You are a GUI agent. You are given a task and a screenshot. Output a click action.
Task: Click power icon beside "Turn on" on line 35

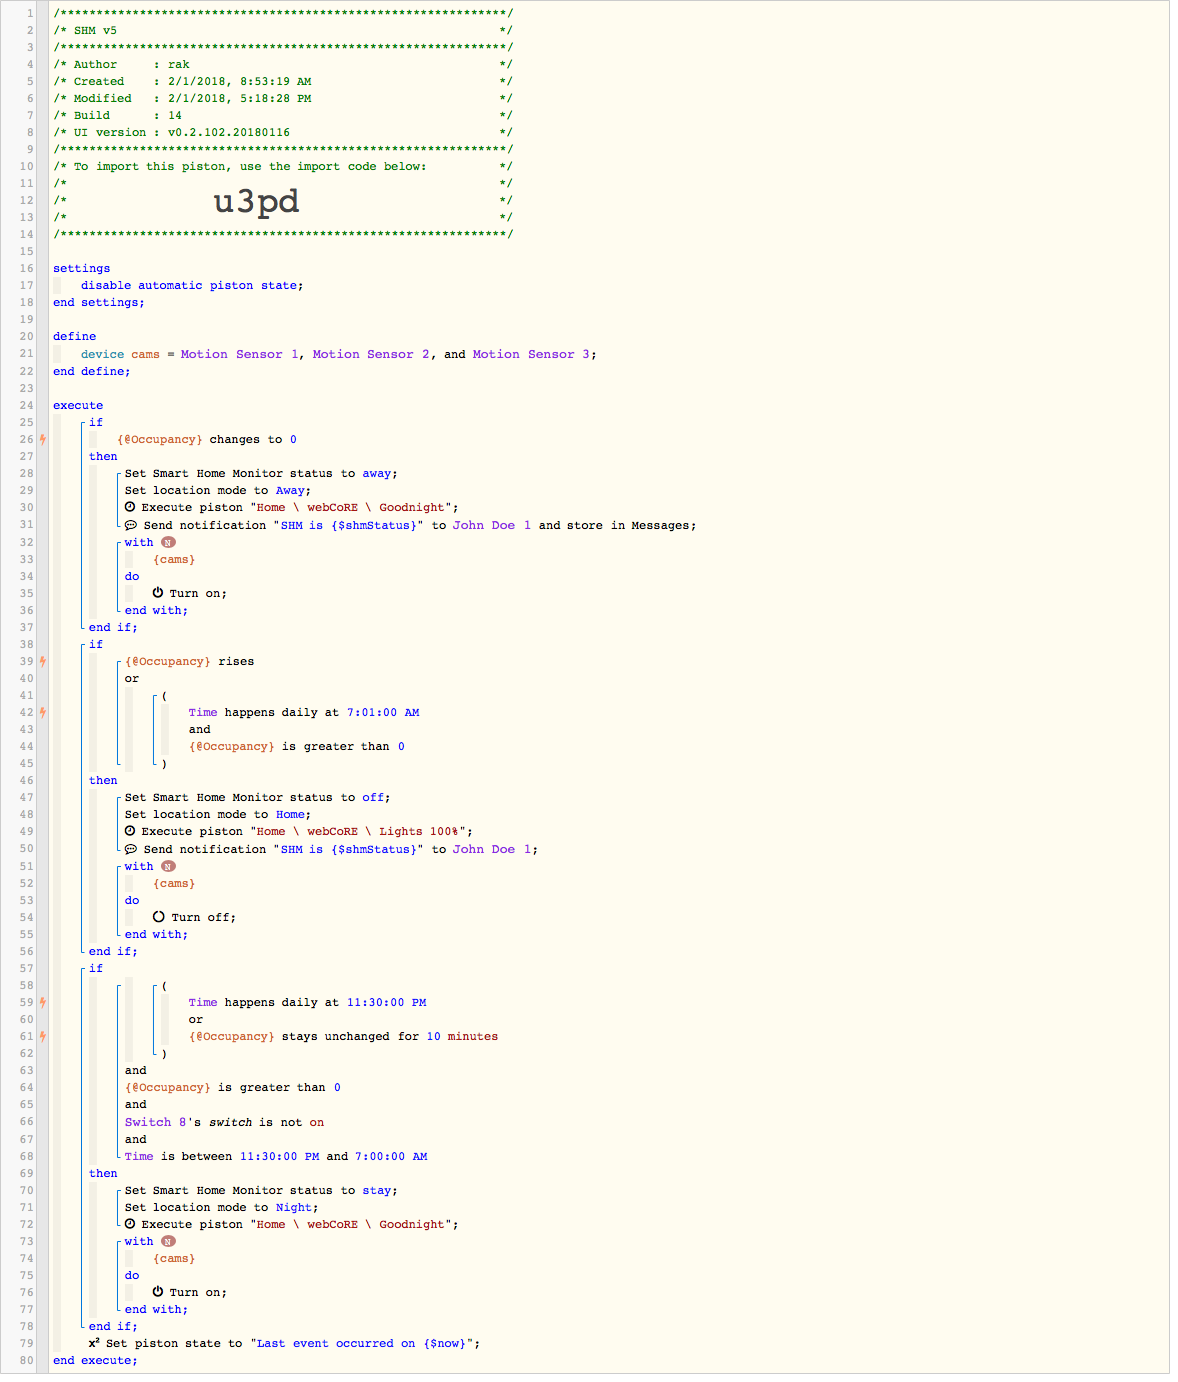[158, 593]
